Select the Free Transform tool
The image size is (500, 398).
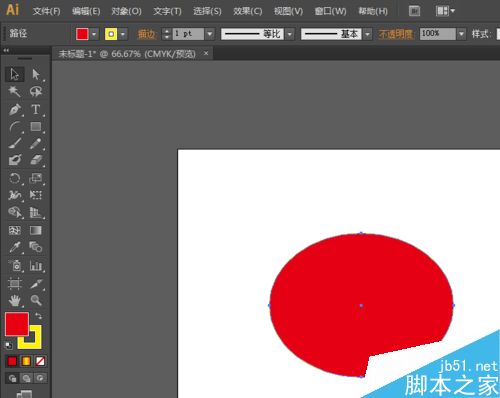[36, 195]
